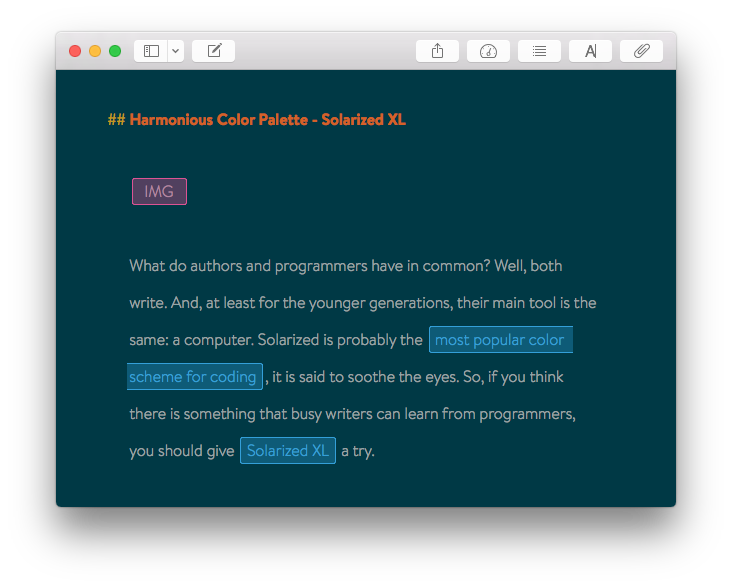
Task: Open the Solarized XL link
Action: [x=288, y=451]
